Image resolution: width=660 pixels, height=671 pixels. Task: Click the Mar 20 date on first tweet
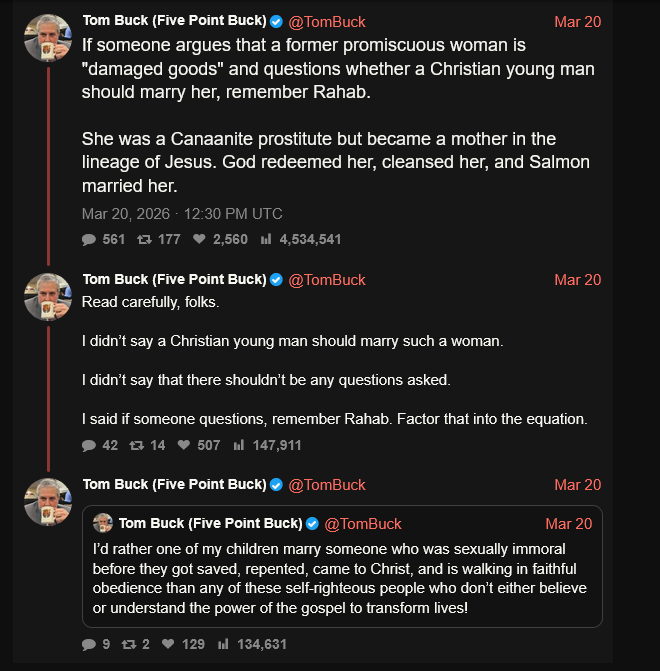pos(577,22)
